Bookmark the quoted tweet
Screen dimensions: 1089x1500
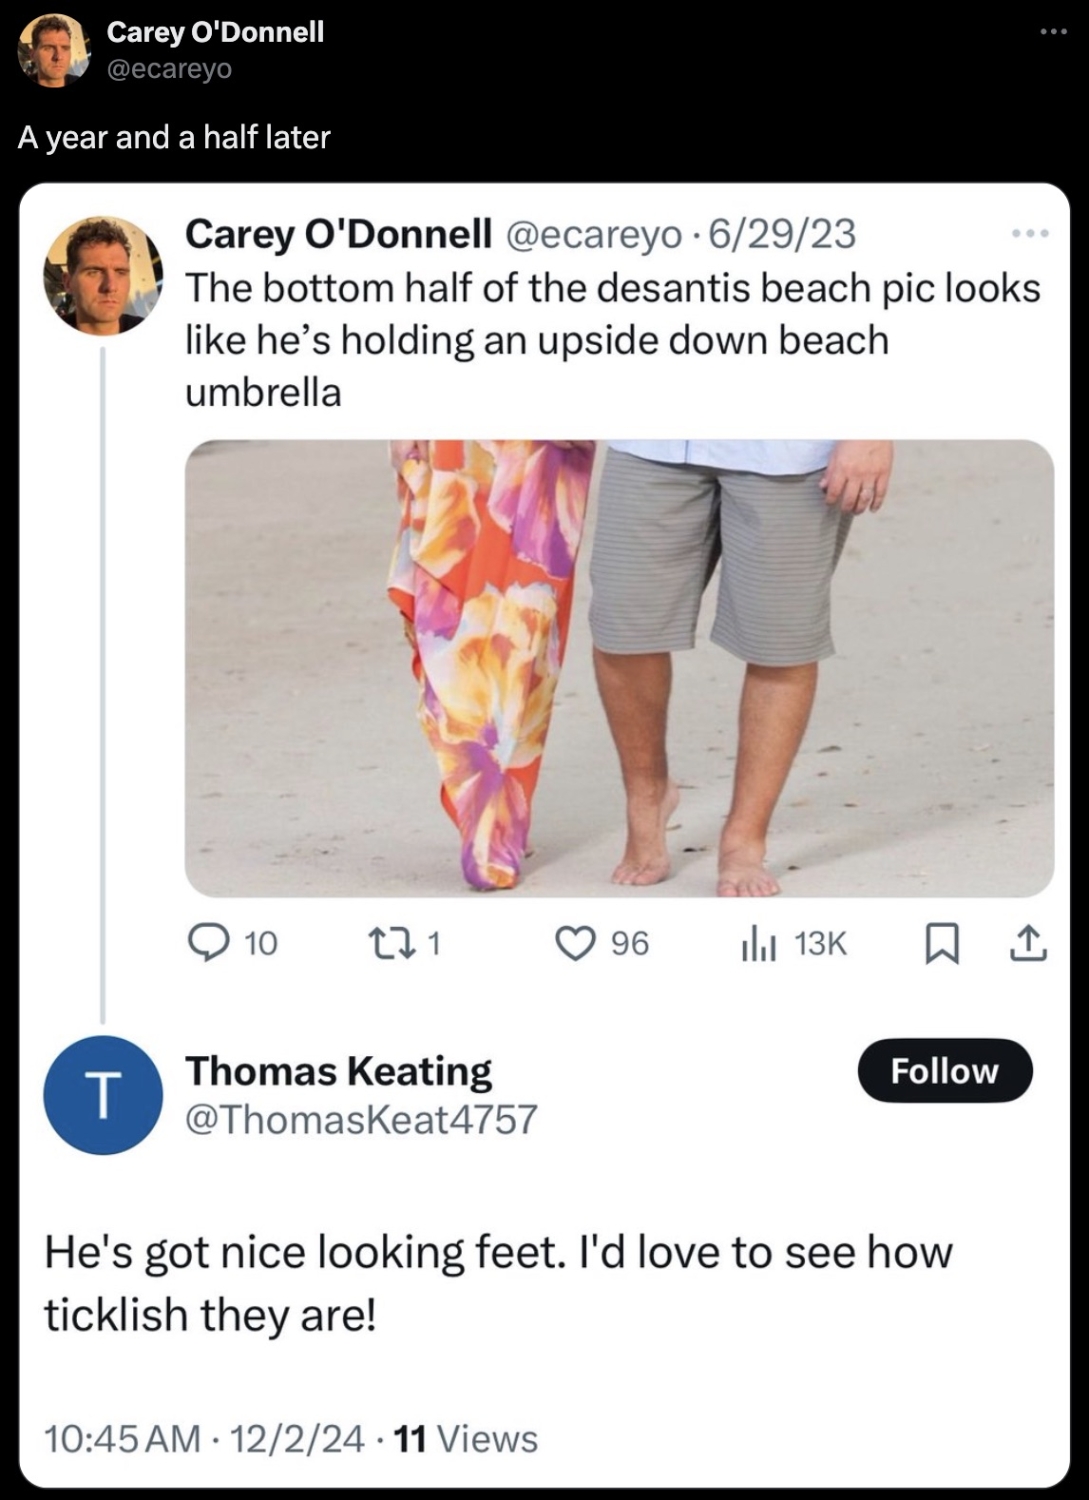tap(940, 943)
